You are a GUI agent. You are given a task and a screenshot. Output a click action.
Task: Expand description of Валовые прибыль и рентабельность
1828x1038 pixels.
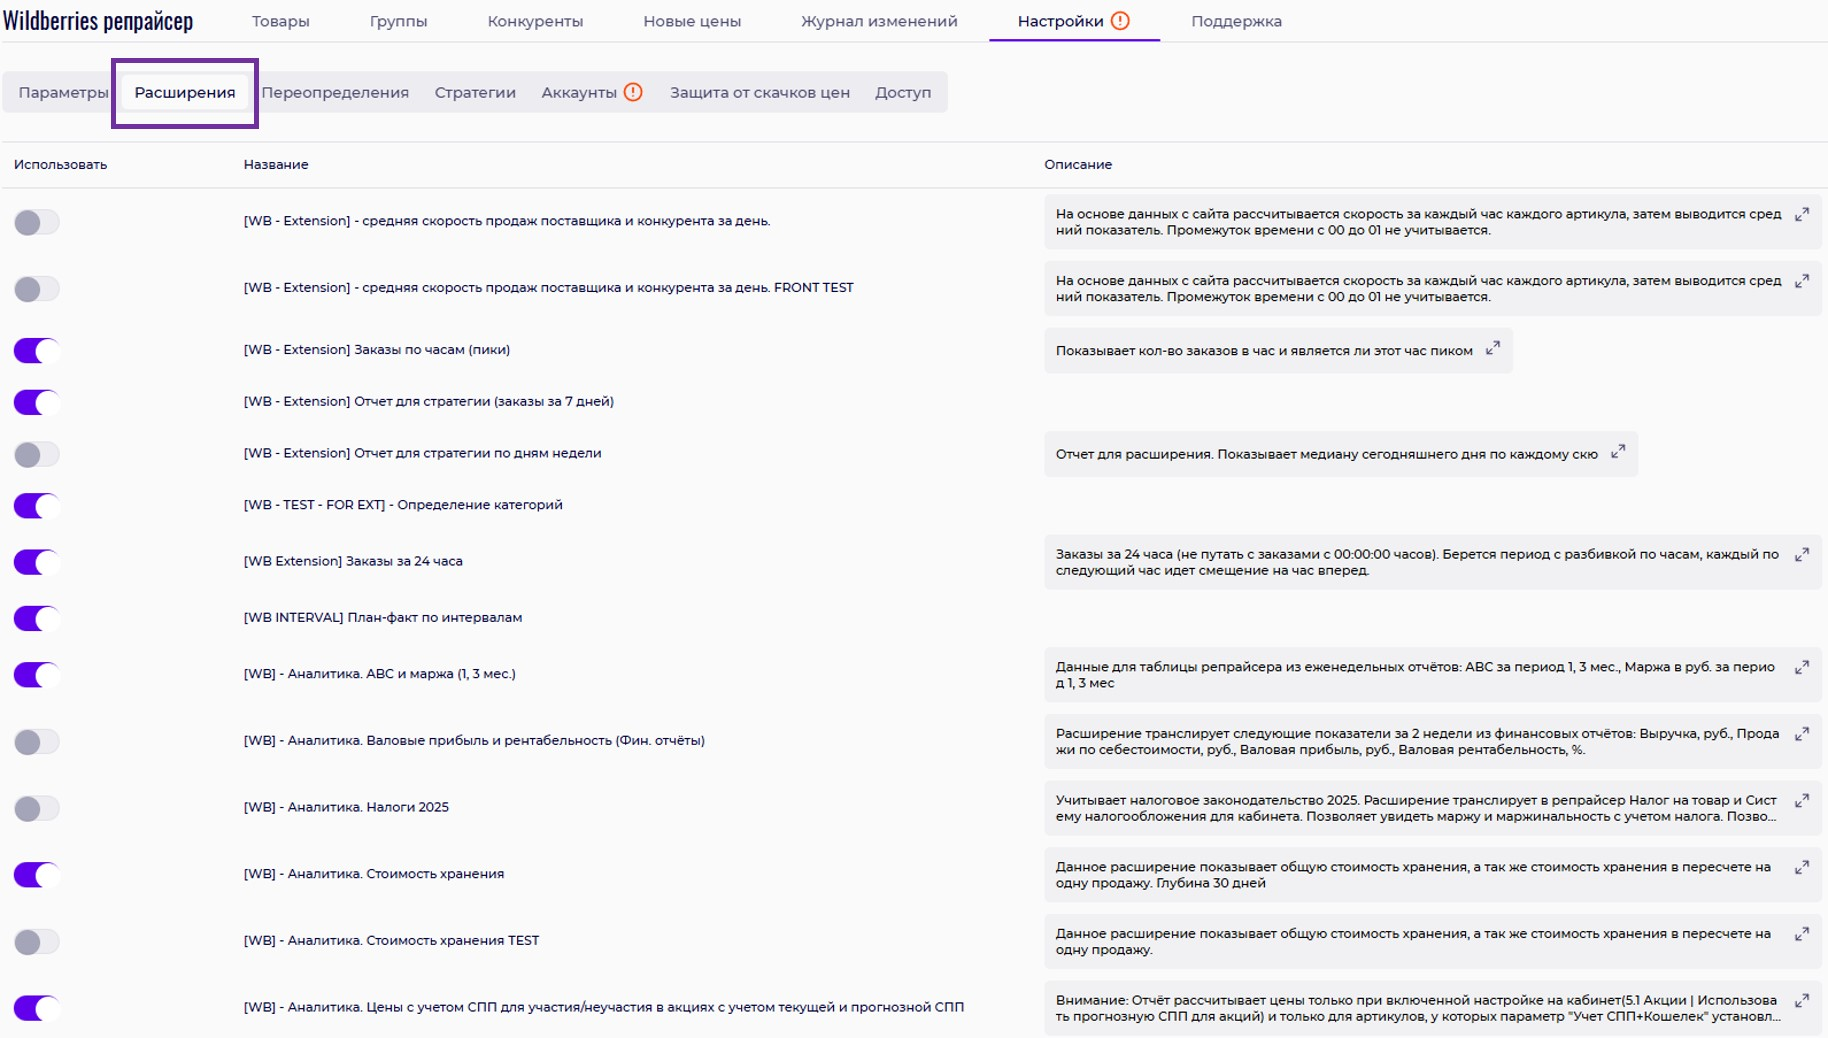coord(1801,735)
